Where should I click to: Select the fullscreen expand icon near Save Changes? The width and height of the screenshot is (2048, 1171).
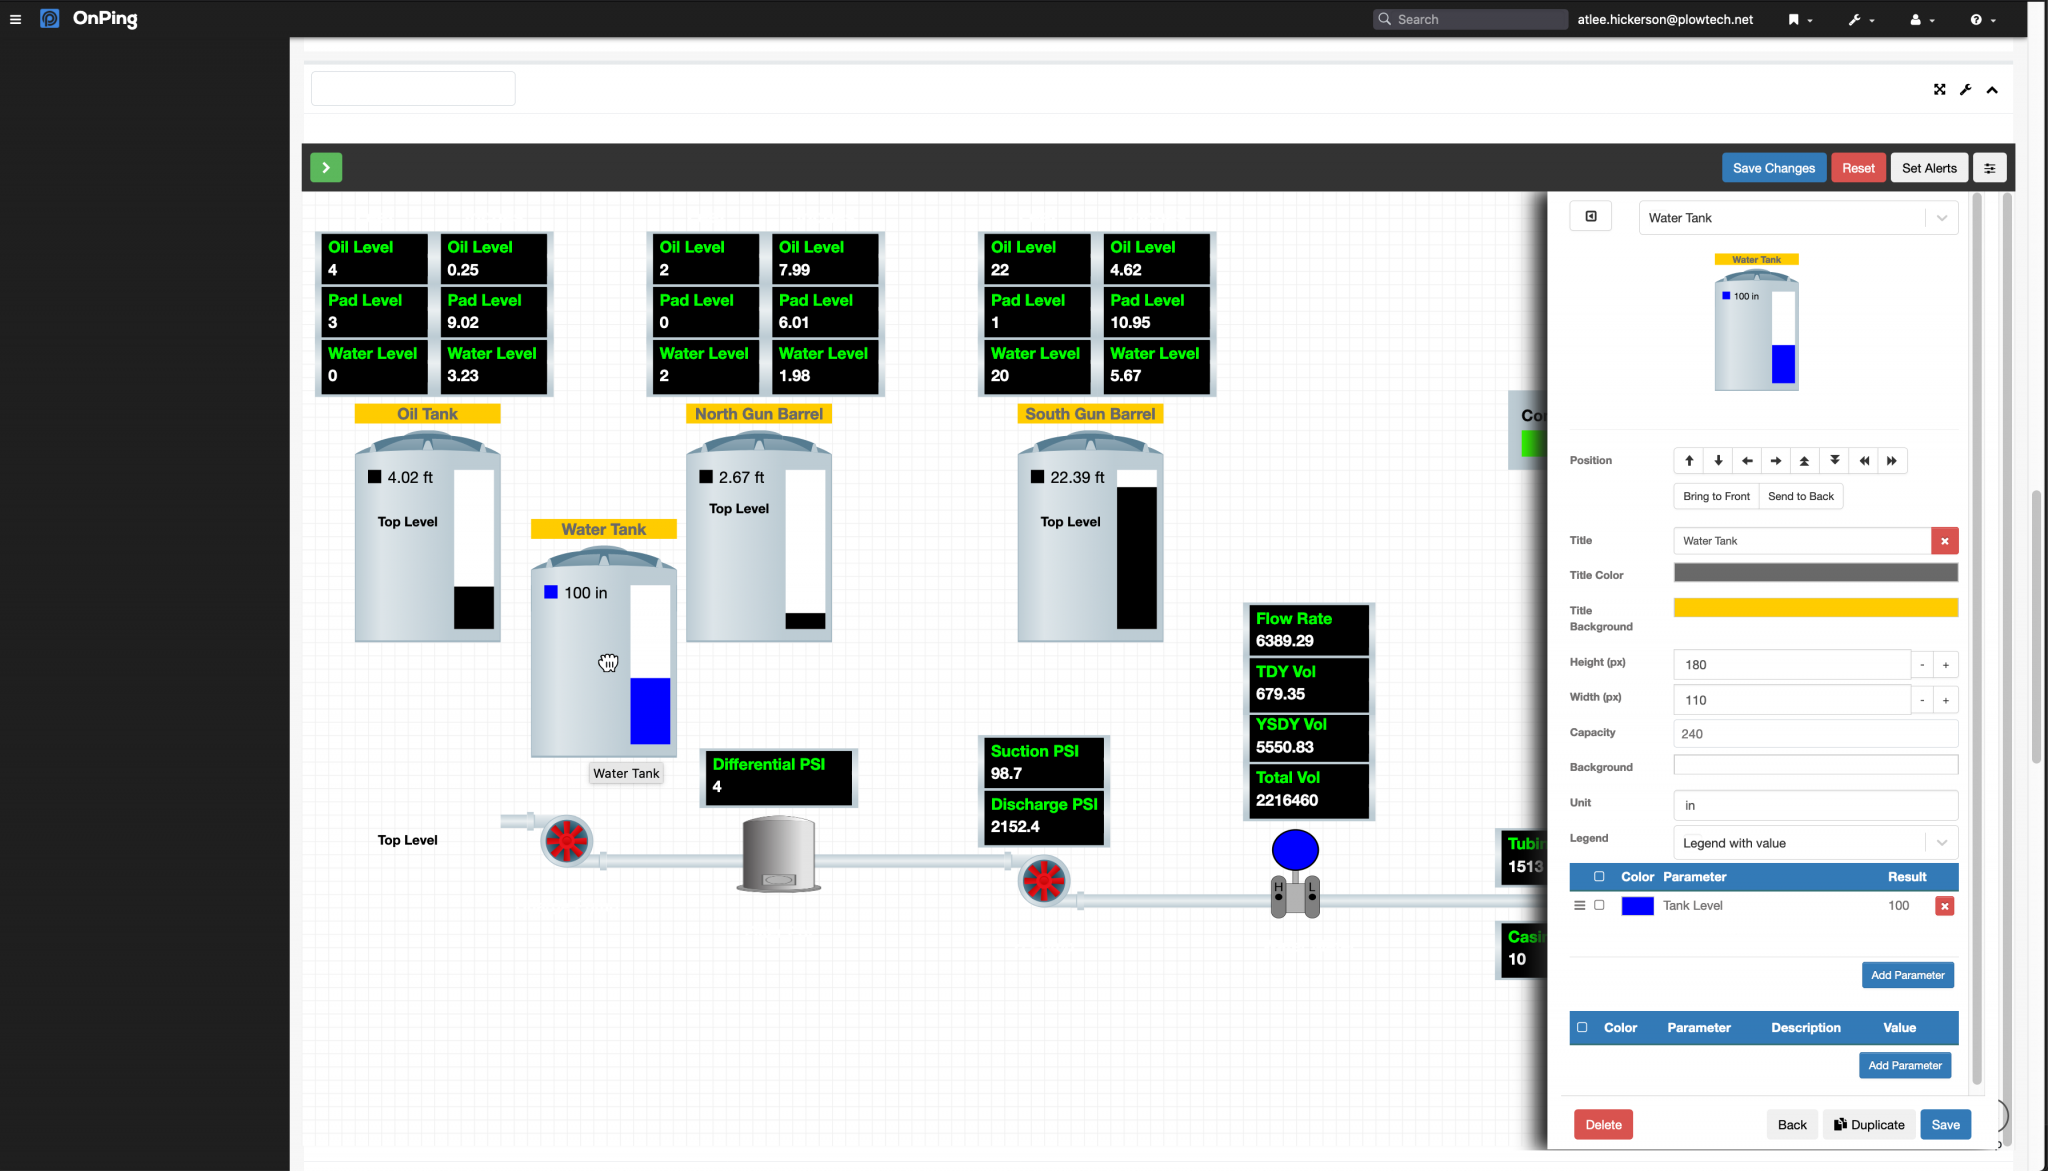pos(1939,89)
